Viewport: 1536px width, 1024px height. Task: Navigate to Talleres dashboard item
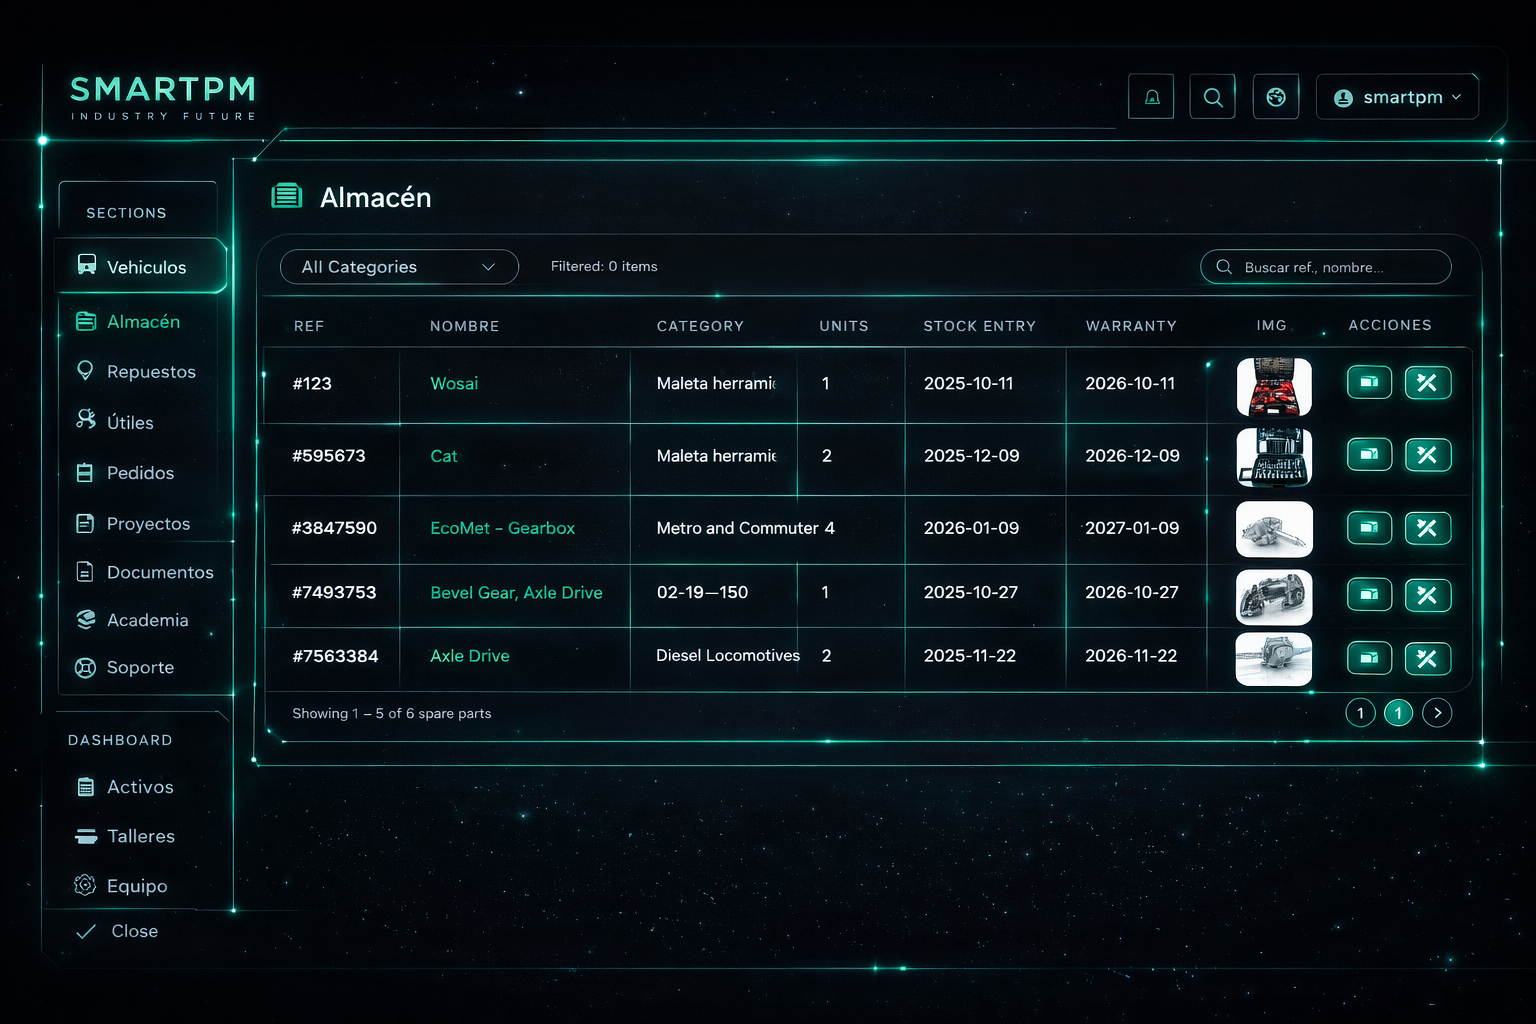point(140,836)
